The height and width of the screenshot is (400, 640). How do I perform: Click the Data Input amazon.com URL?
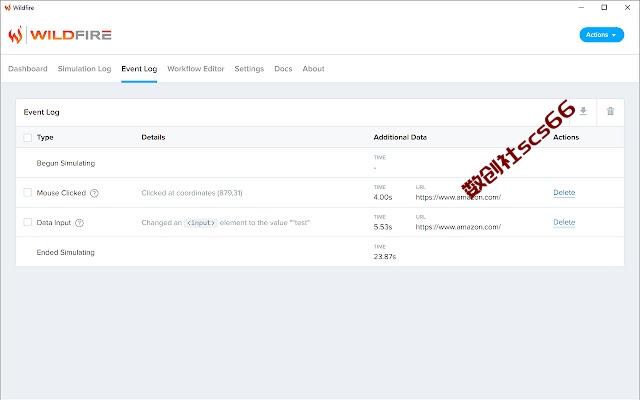pos(458,227)
